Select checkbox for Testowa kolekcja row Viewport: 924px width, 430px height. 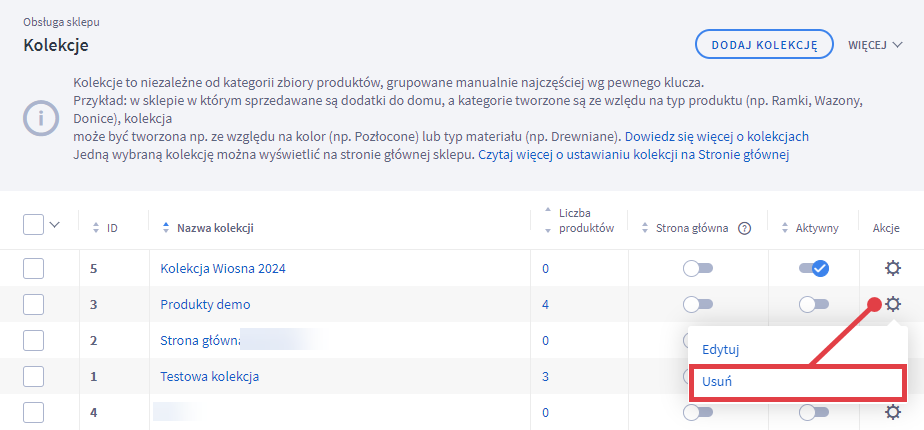click(x=33, y=376)
